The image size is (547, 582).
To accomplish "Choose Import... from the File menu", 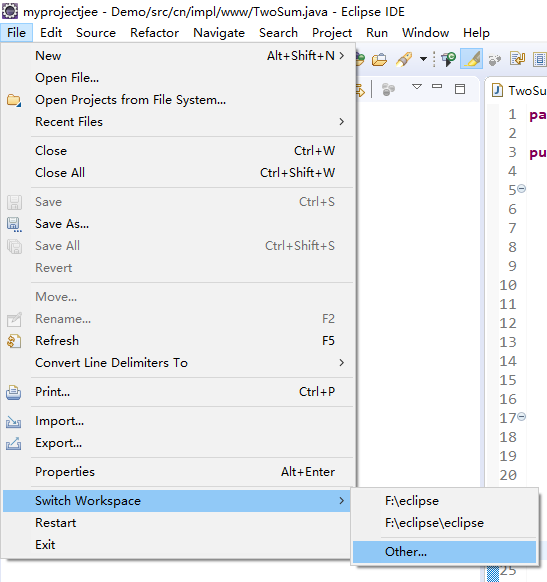I will (x=177, y=421).
